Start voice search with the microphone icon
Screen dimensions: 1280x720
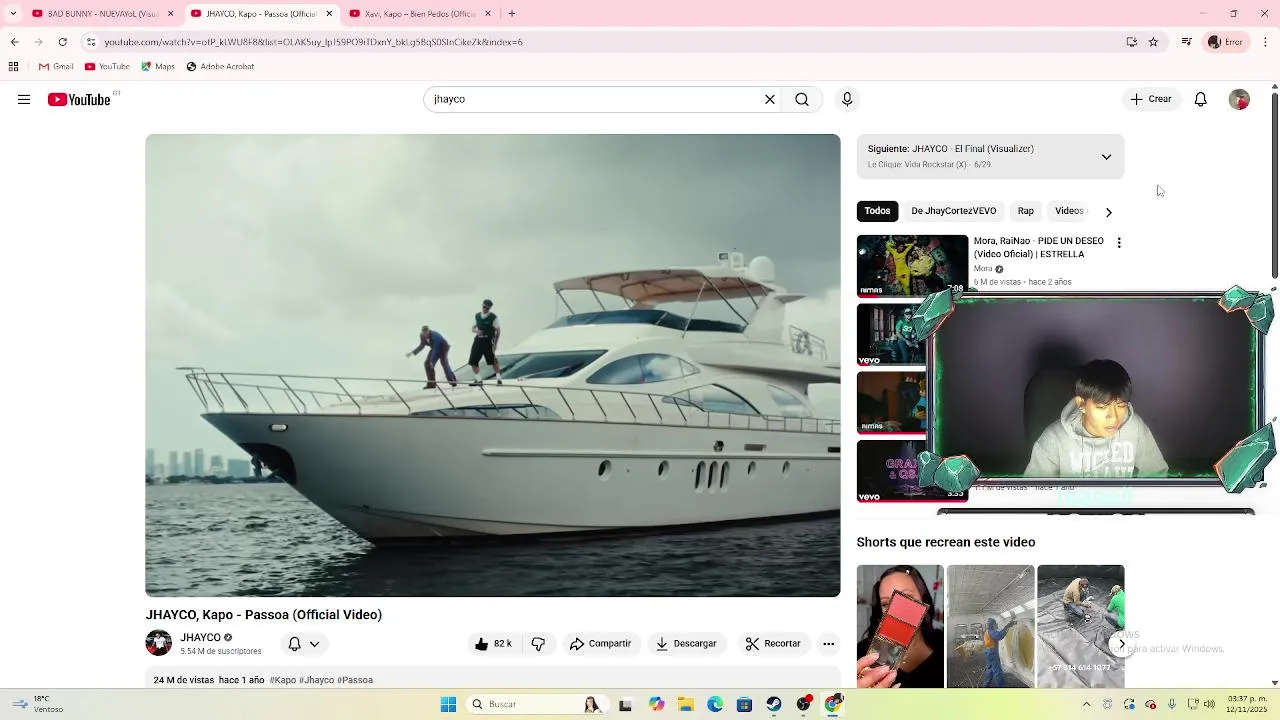tap(847, 99)
